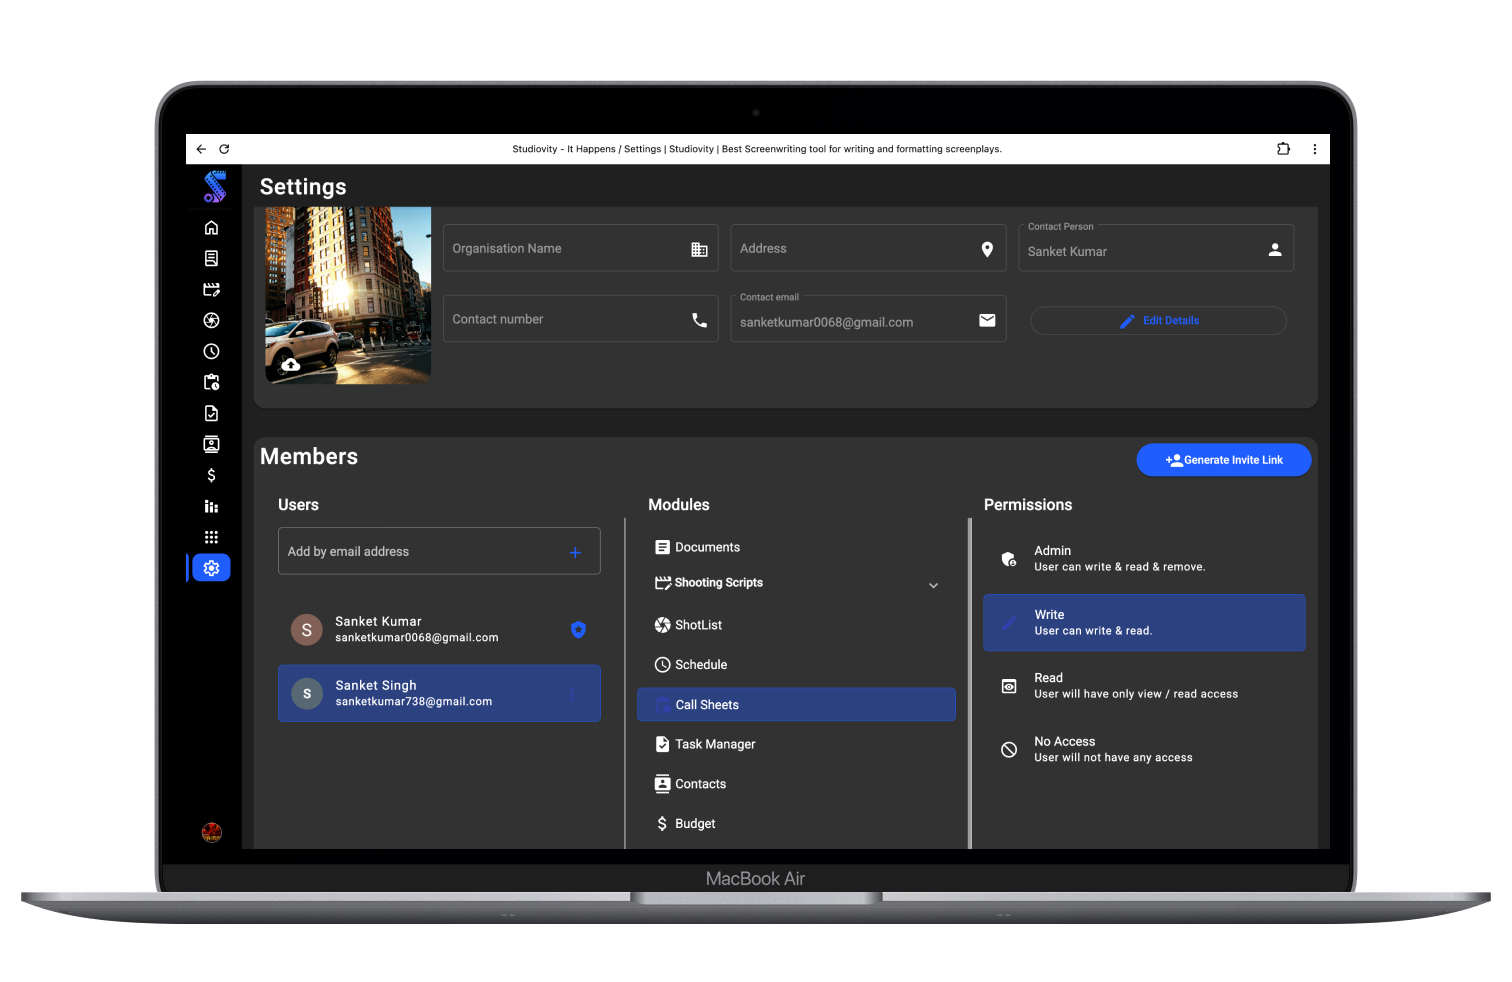
Task: Select the Schedule module
Action: tap(796, 665)
